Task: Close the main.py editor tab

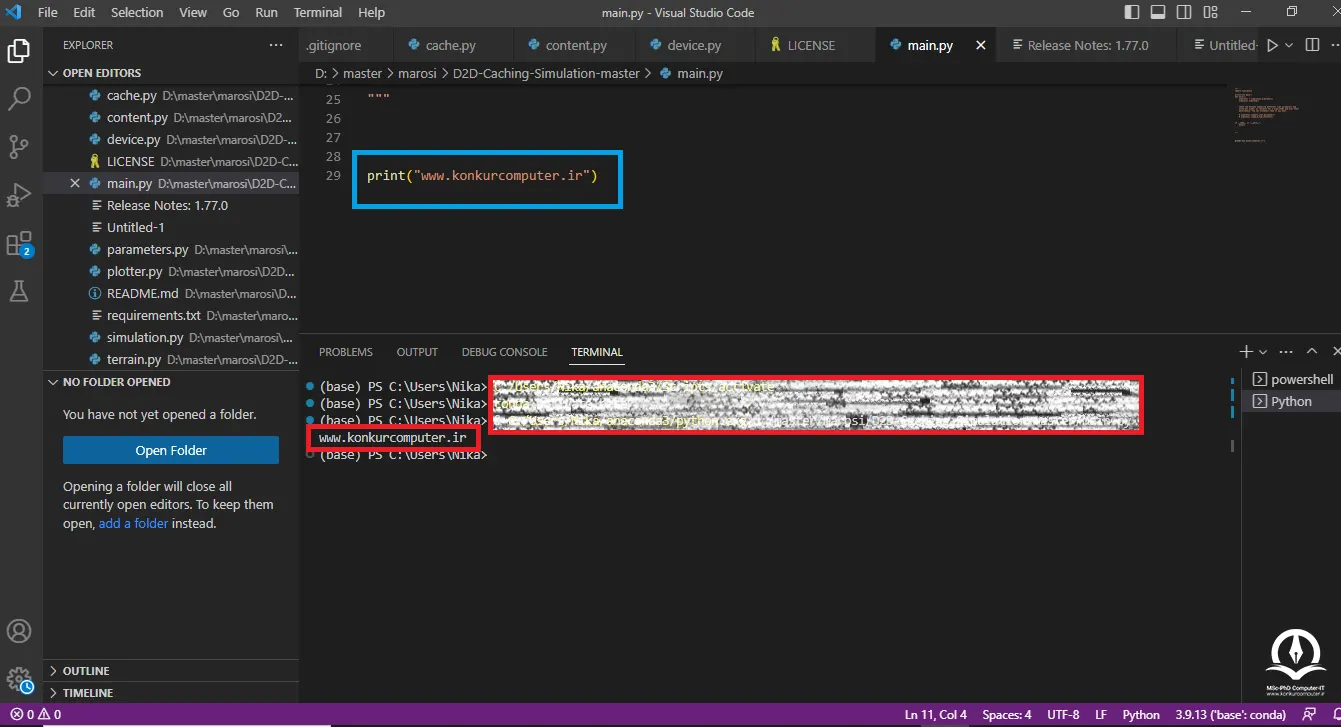Action: tap(981, 45)
